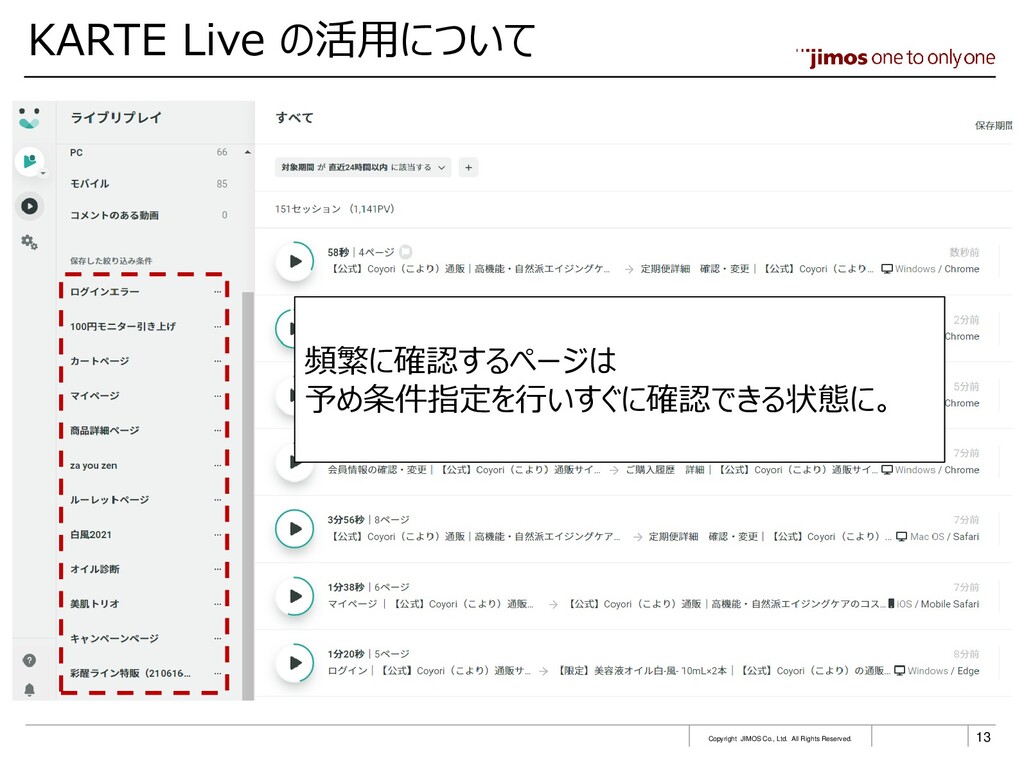Open more options for カートページ
Screen dimensions: 1024x759
(217, 361)
